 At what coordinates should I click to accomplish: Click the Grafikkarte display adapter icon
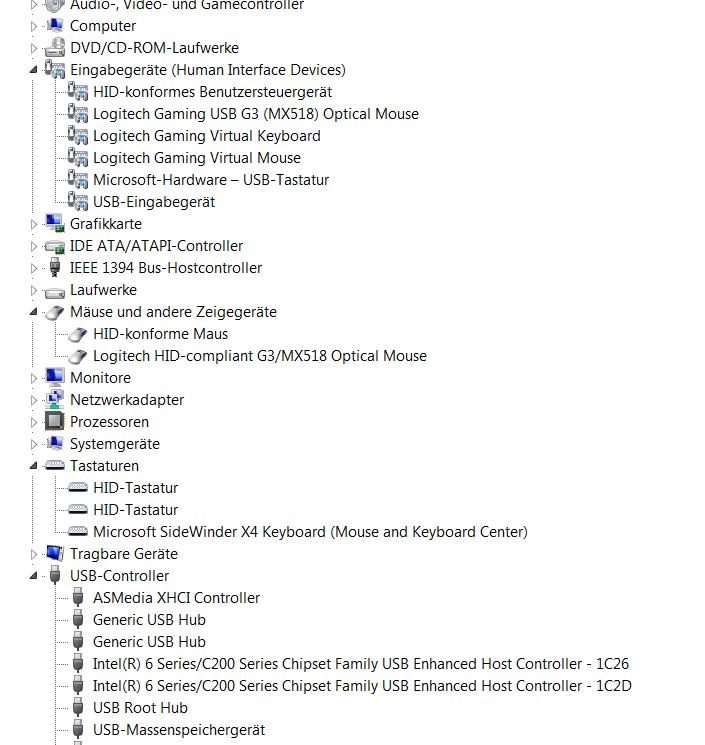point(55,223)
